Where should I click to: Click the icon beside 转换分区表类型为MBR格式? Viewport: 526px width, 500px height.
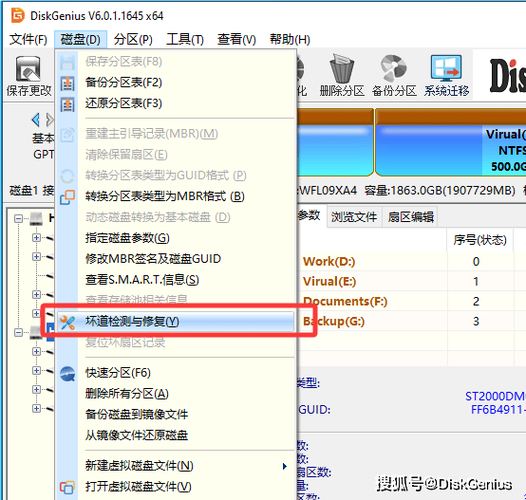67,197
